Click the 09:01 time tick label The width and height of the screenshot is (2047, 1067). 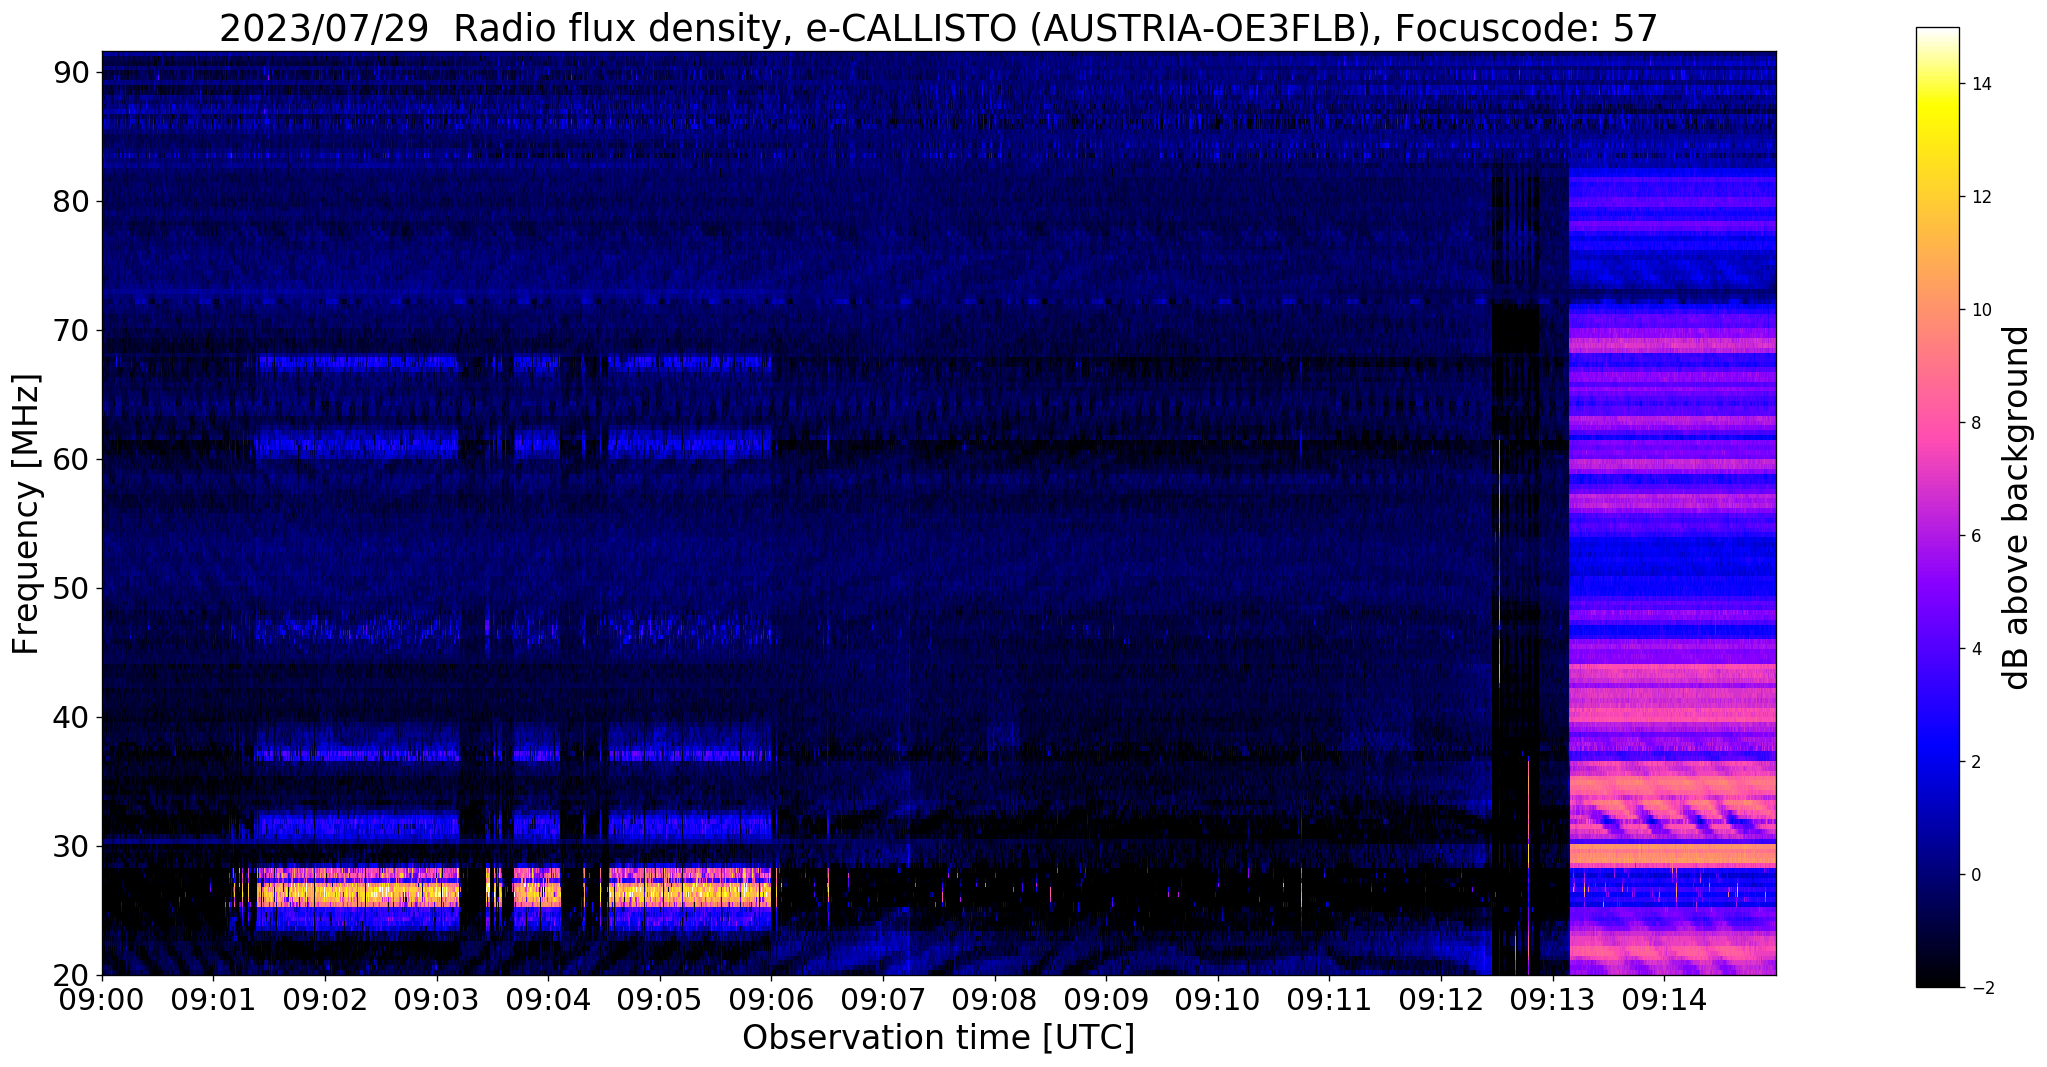tap(213, 998)
